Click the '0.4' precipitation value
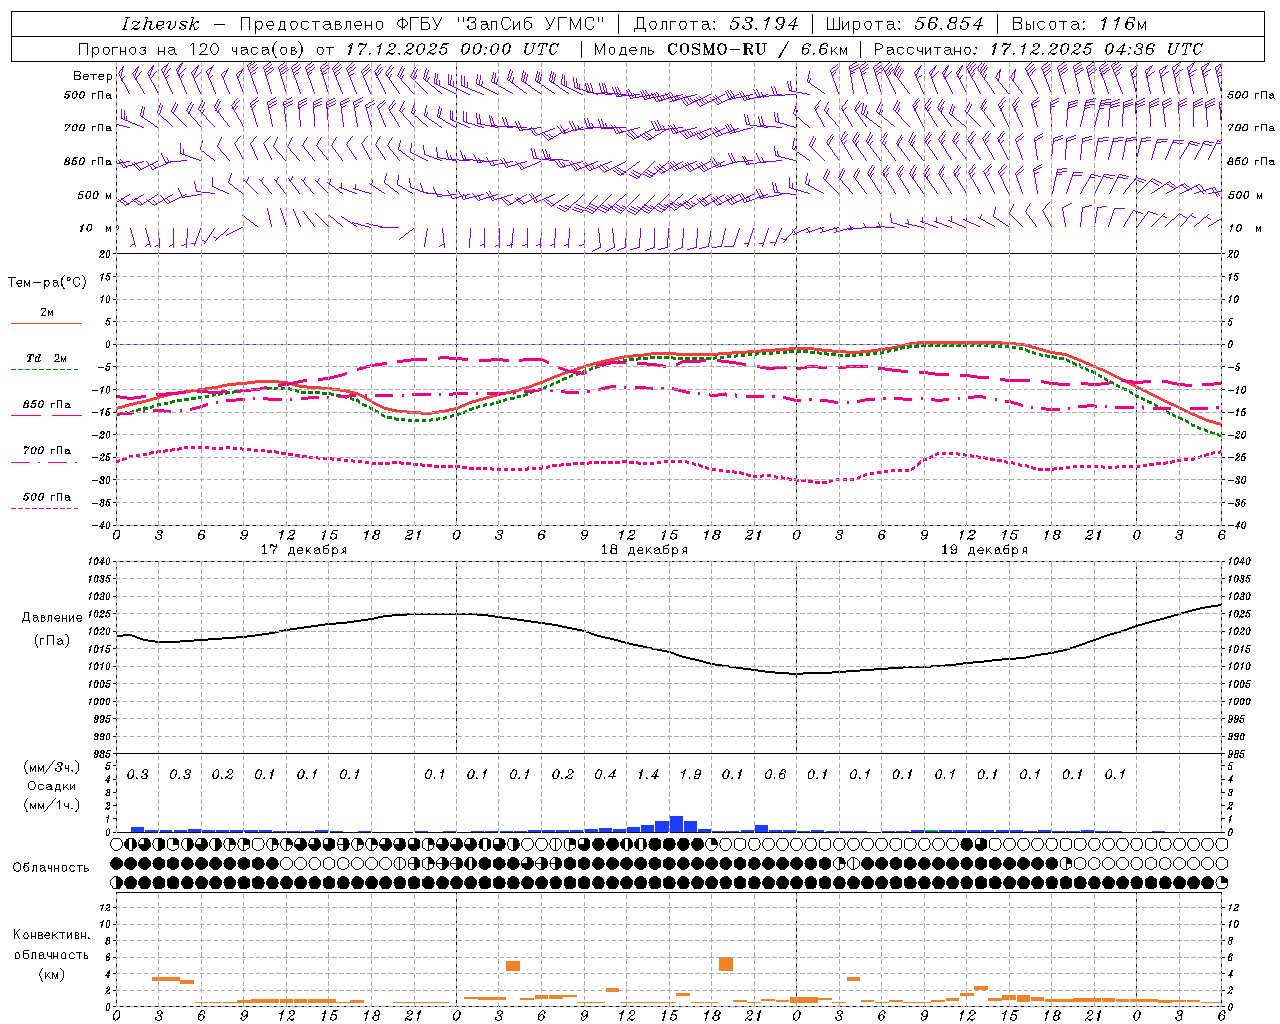Viewport: 1280px width, 1024px height. [605, 774]
